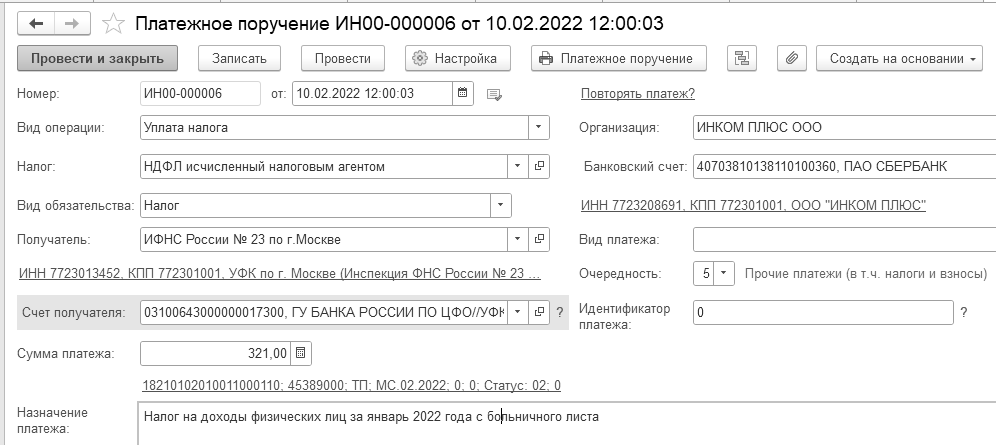
Task: Open the calendar date picker
Action: pyautogui.click(x=462, y=94)
